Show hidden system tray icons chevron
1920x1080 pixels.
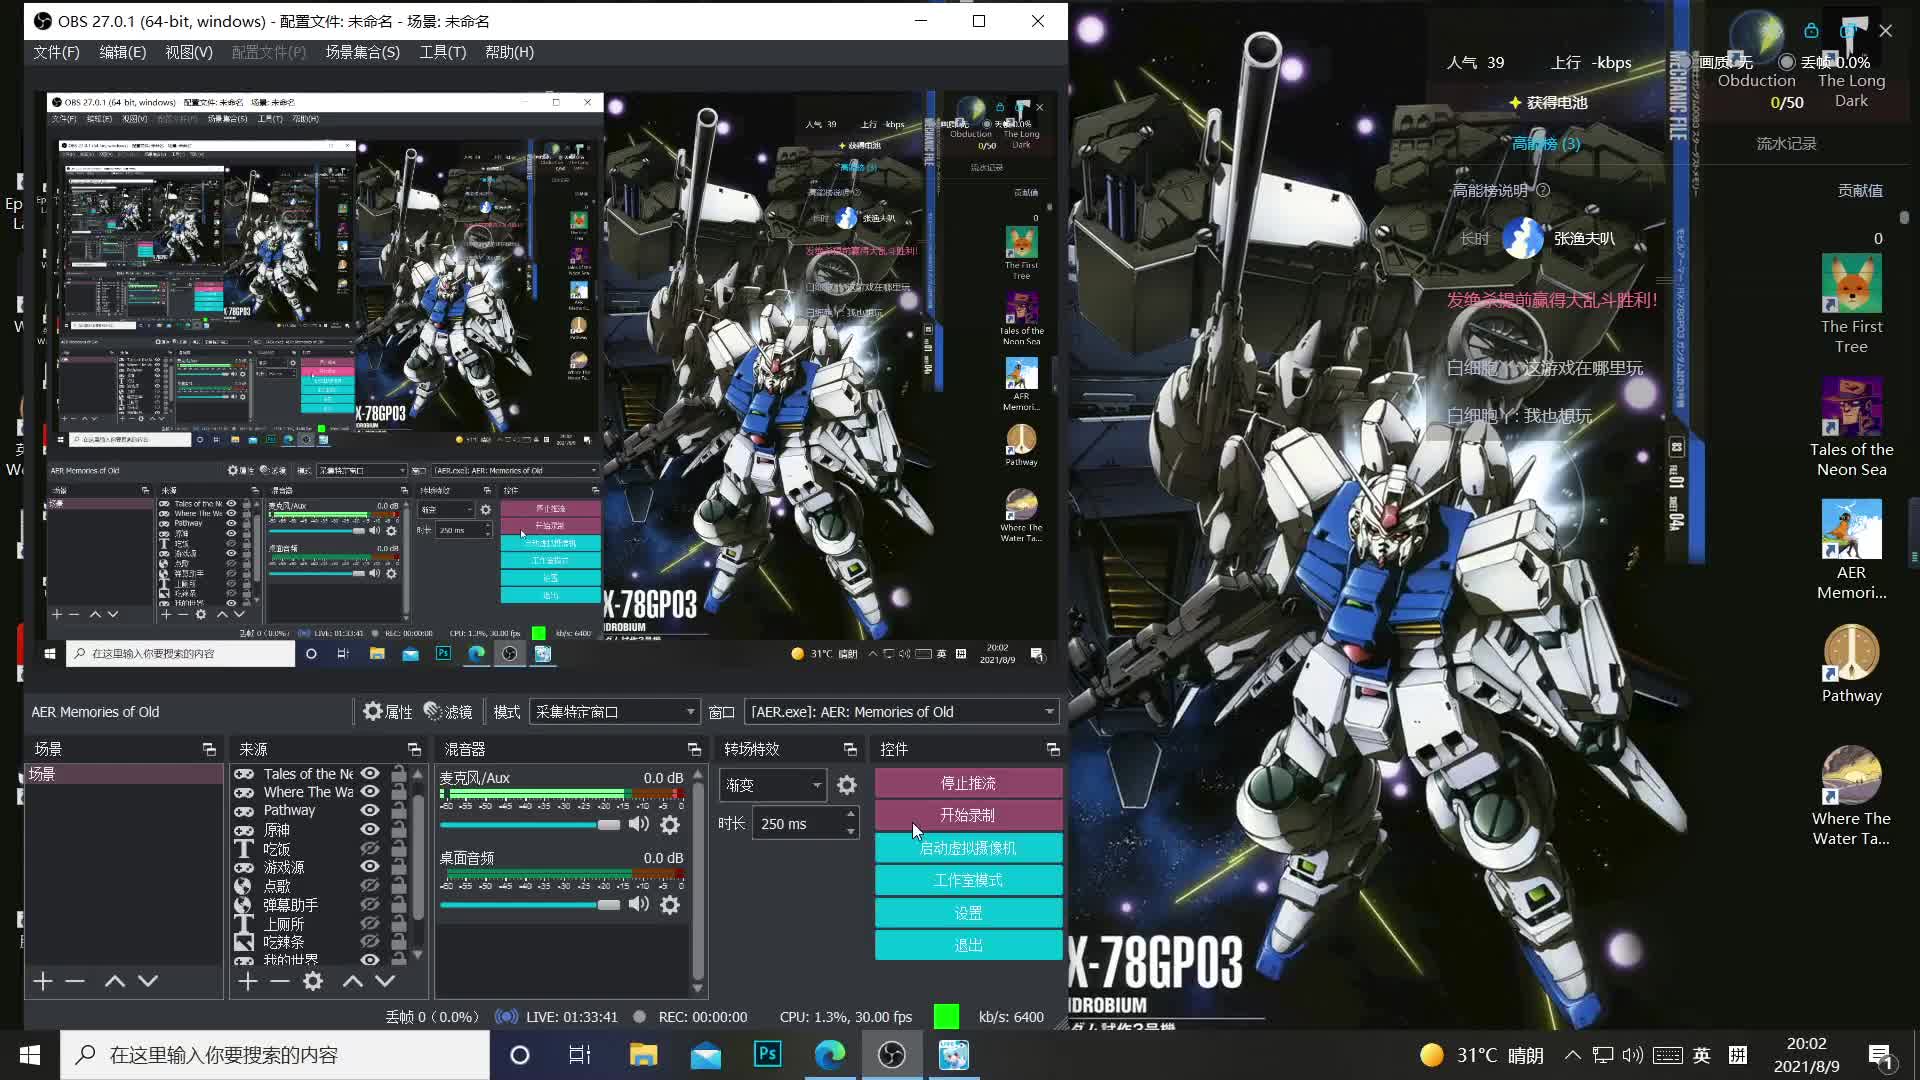[1573, 1055]
